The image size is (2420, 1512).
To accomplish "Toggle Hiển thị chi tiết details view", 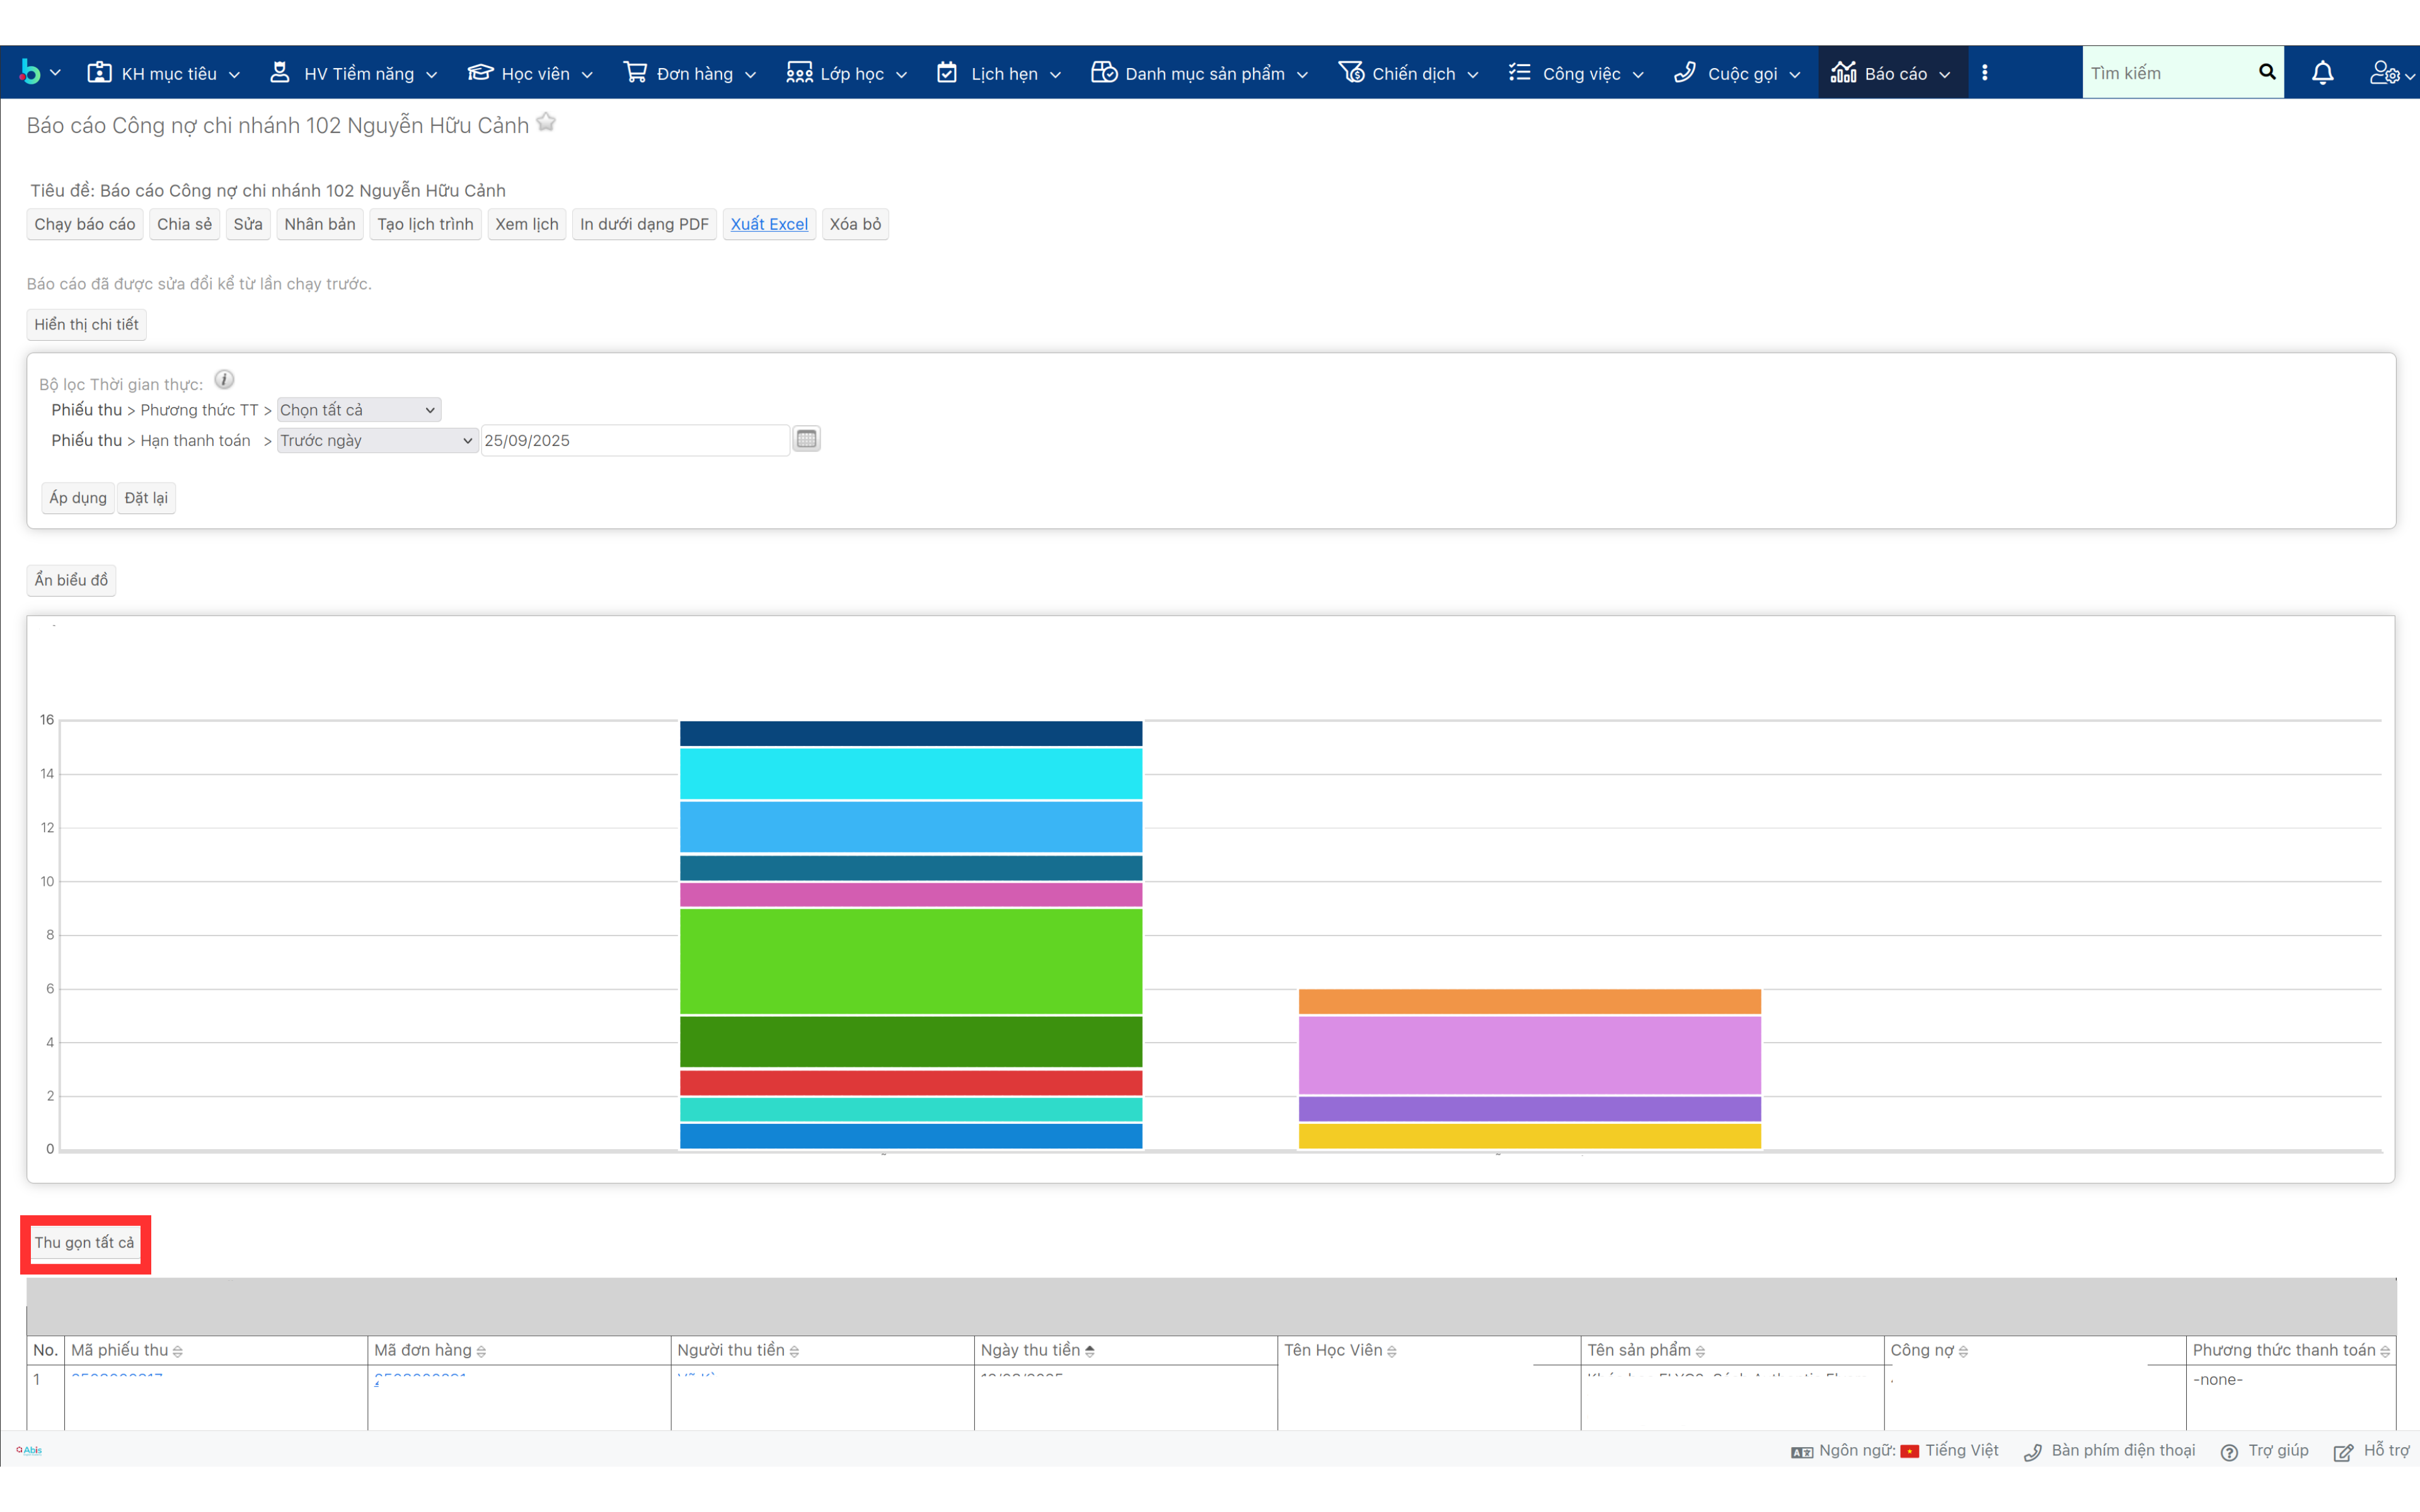I will click(x=86, y=324).
